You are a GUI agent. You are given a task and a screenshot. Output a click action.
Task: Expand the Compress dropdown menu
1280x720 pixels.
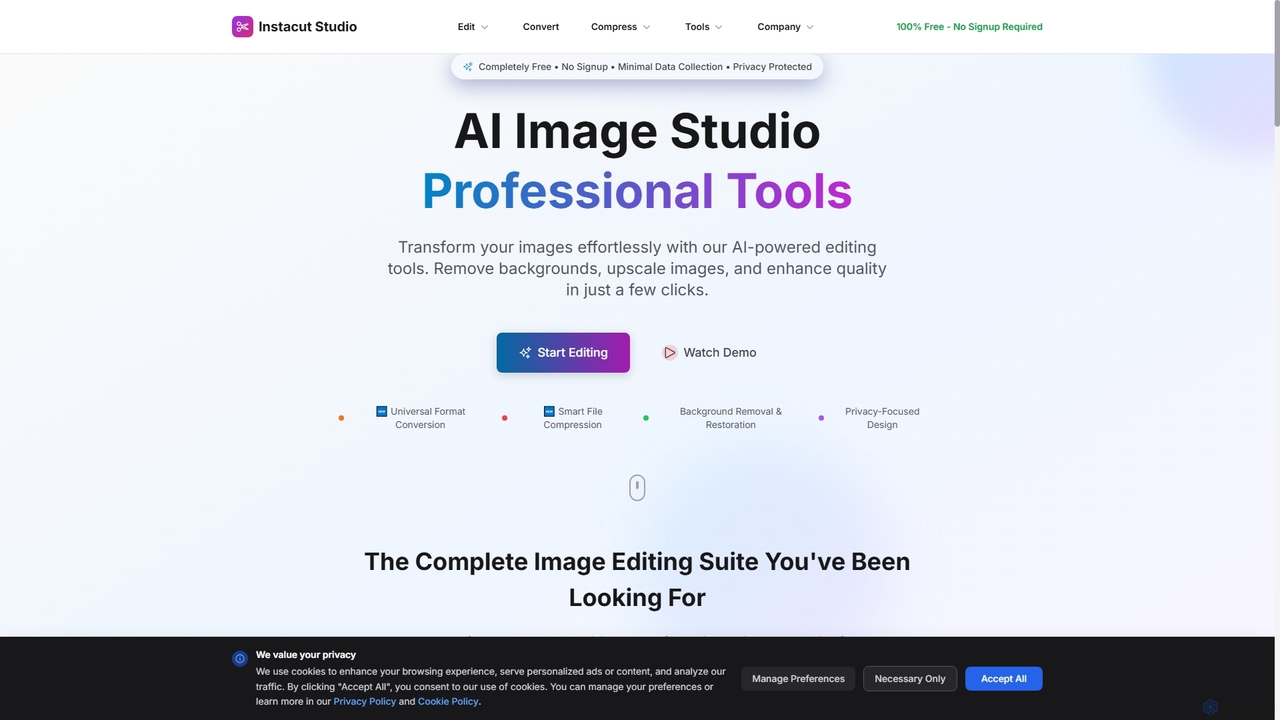pyautogui.click(x=621, y=27)
